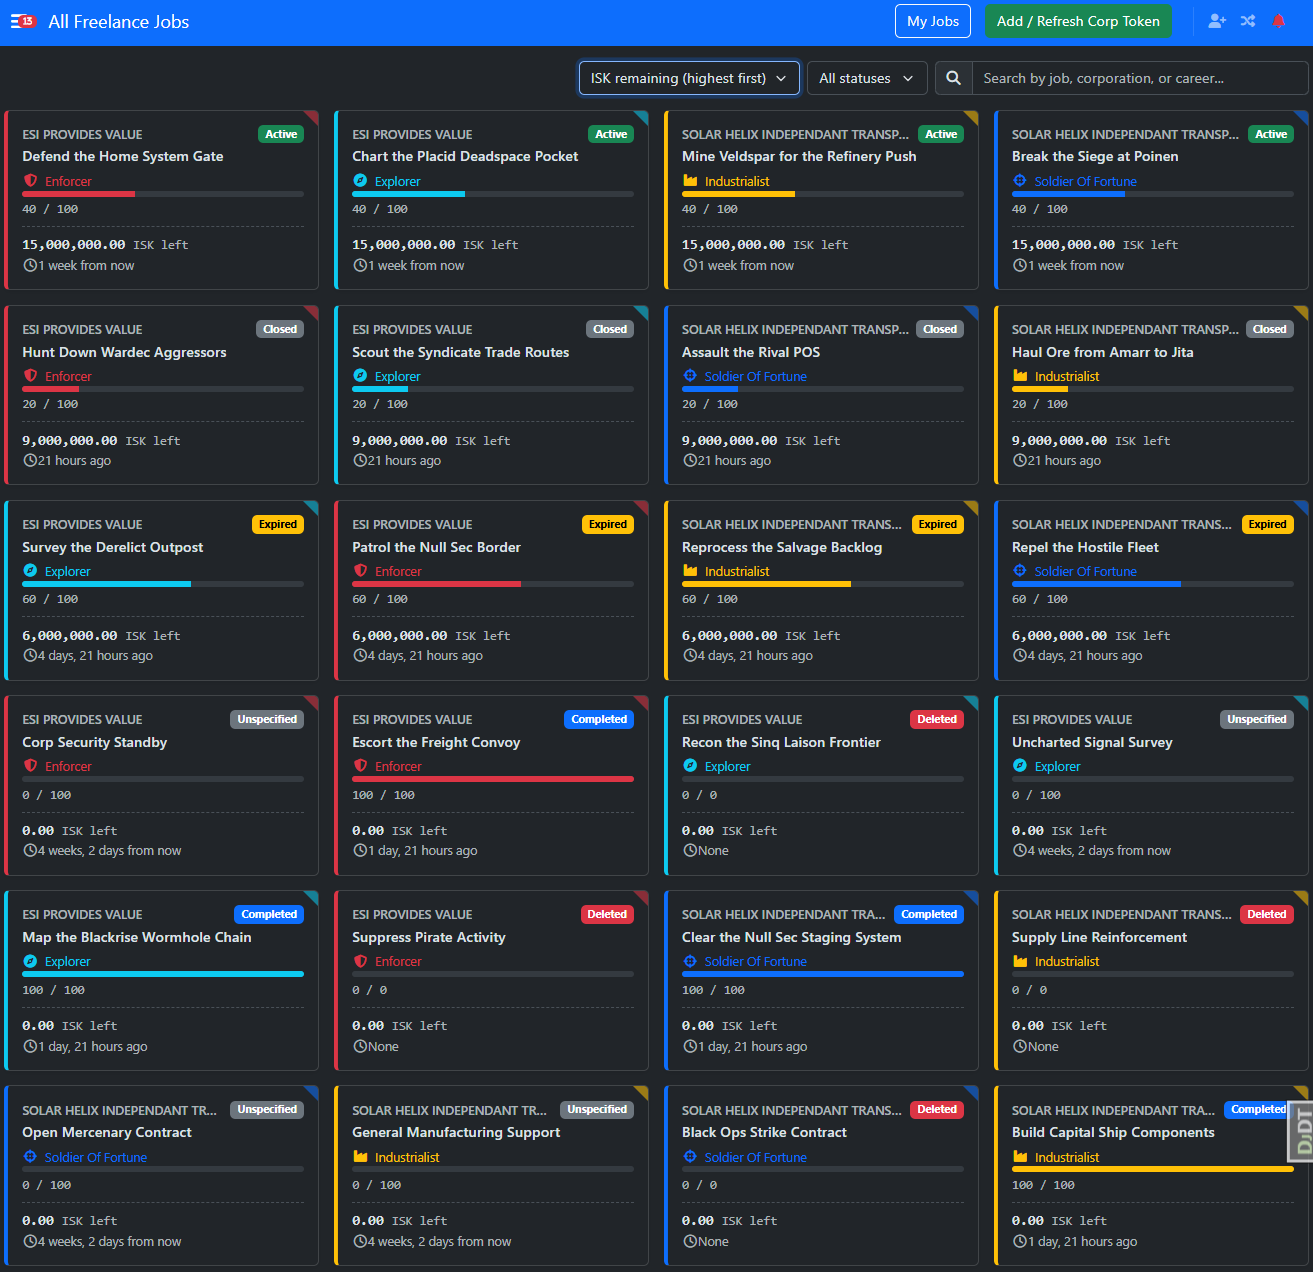1313x1272 pixels.
Task: Click clock icon on Recon the Sinq Laison Frontier
Action: 690,851
